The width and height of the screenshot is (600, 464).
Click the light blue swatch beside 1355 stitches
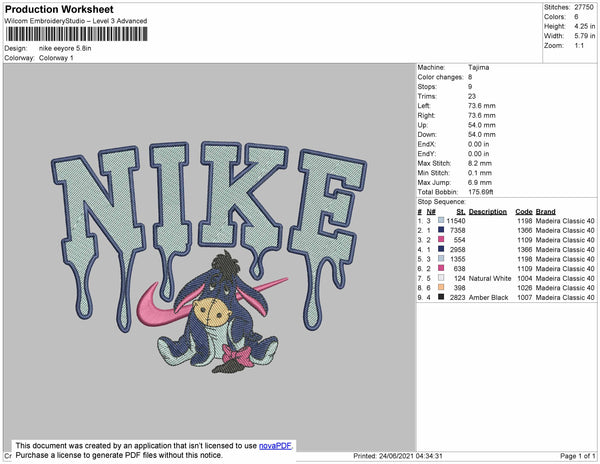pos(441,259)
